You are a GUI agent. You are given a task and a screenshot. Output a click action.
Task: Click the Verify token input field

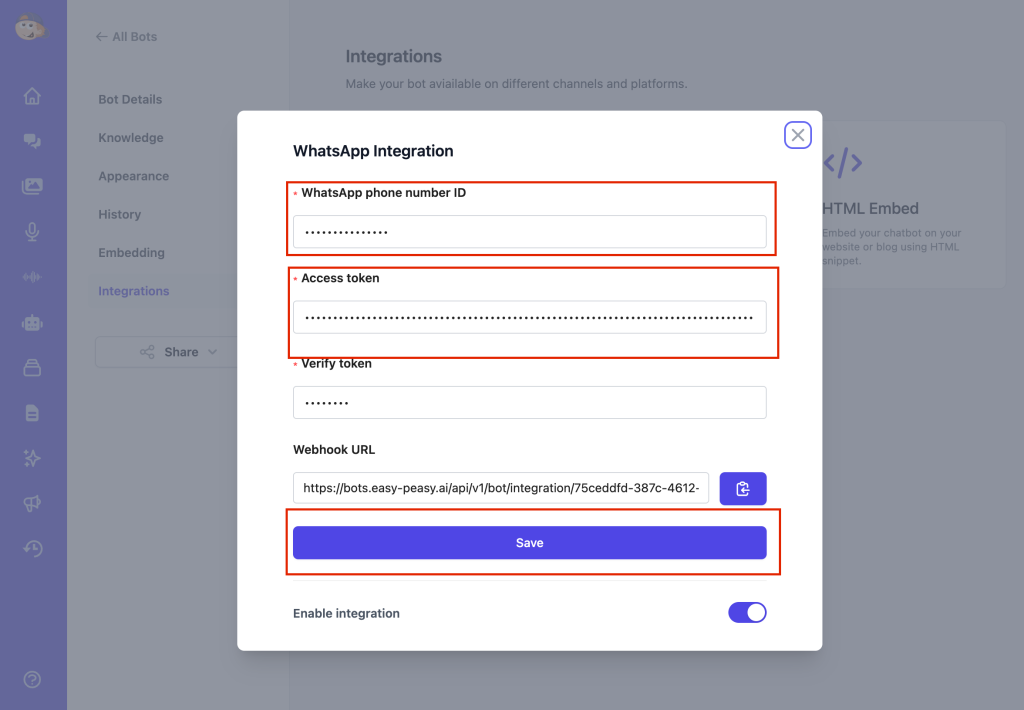point(529,402)
